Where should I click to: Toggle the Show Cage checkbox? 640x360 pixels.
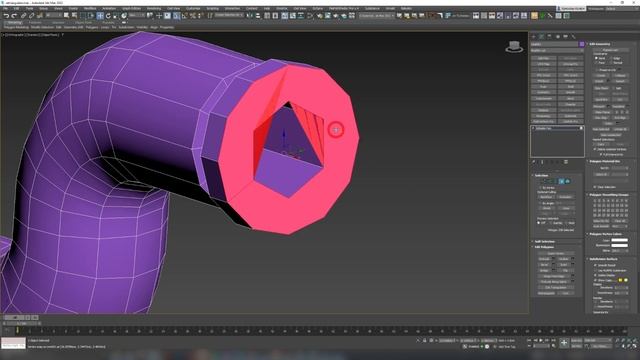[x=595, y=280]
